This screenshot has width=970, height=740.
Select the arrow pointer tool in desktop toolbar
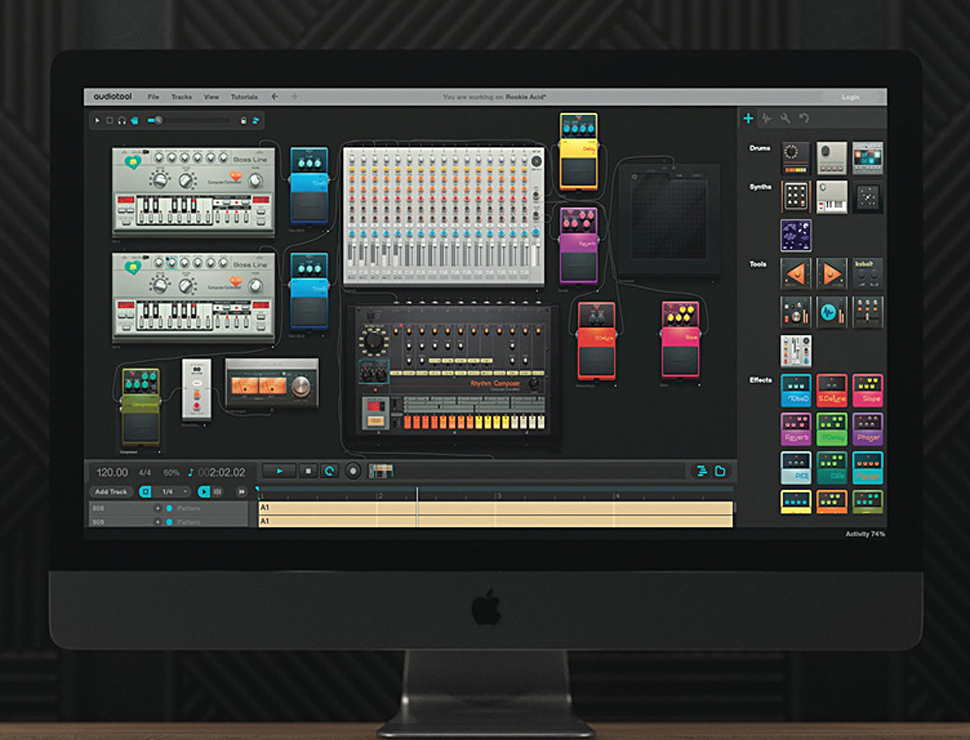tap(97, 121)
